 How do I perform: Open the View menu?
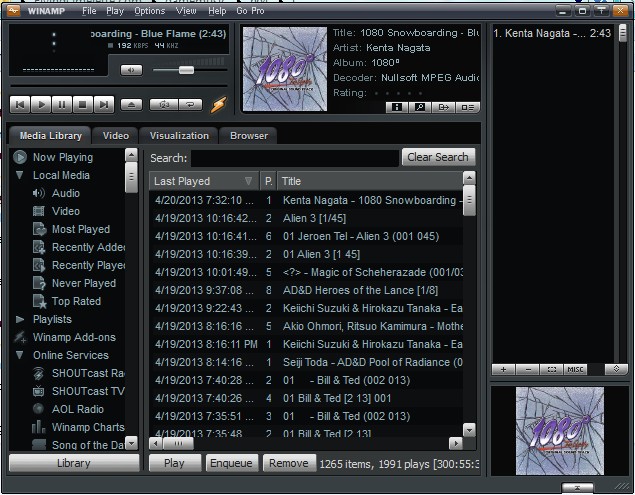tap(186, 11)
